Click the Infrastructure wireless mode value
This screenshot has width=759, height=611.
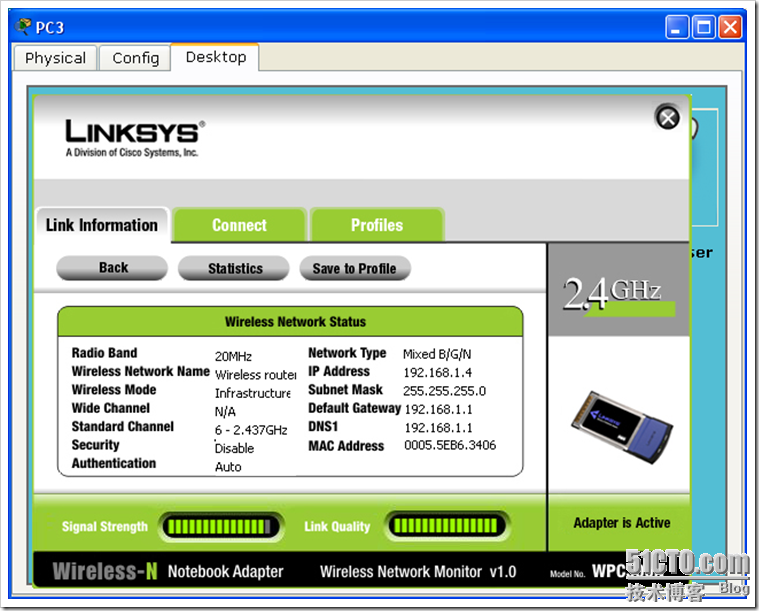tap(253, 393)
